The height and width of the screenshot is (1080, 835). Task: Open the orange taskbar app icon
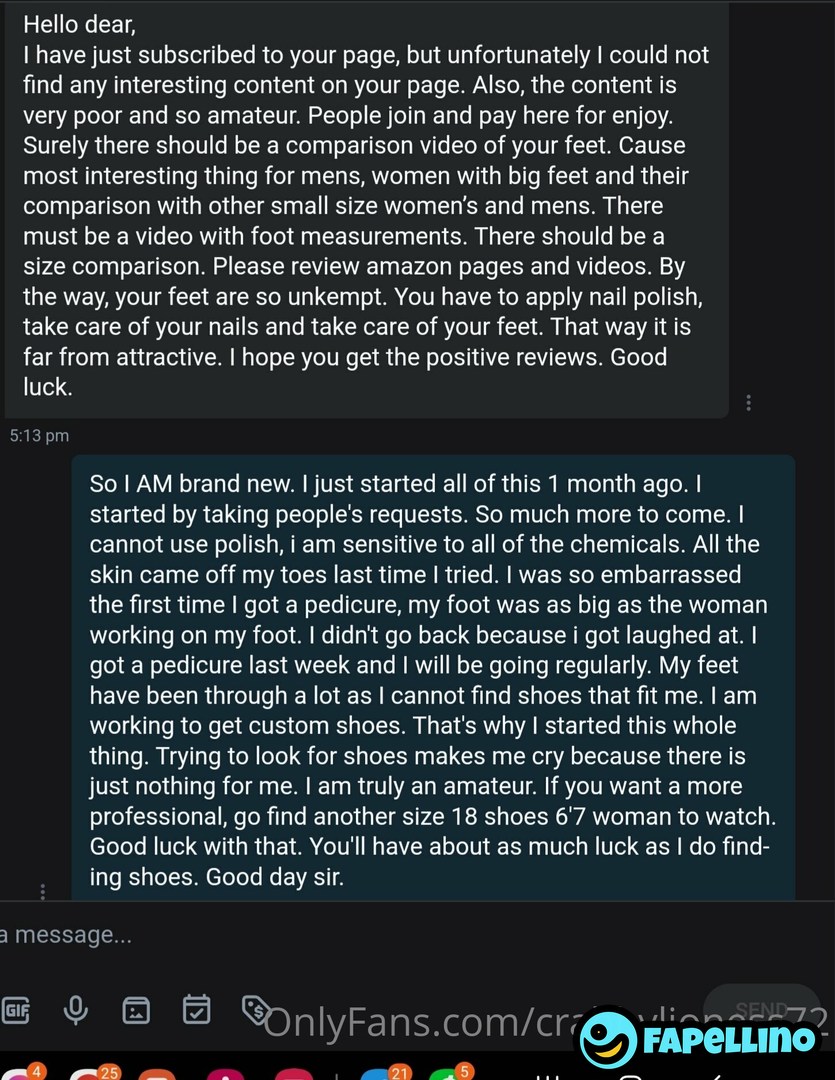[x=157, y=1074]
